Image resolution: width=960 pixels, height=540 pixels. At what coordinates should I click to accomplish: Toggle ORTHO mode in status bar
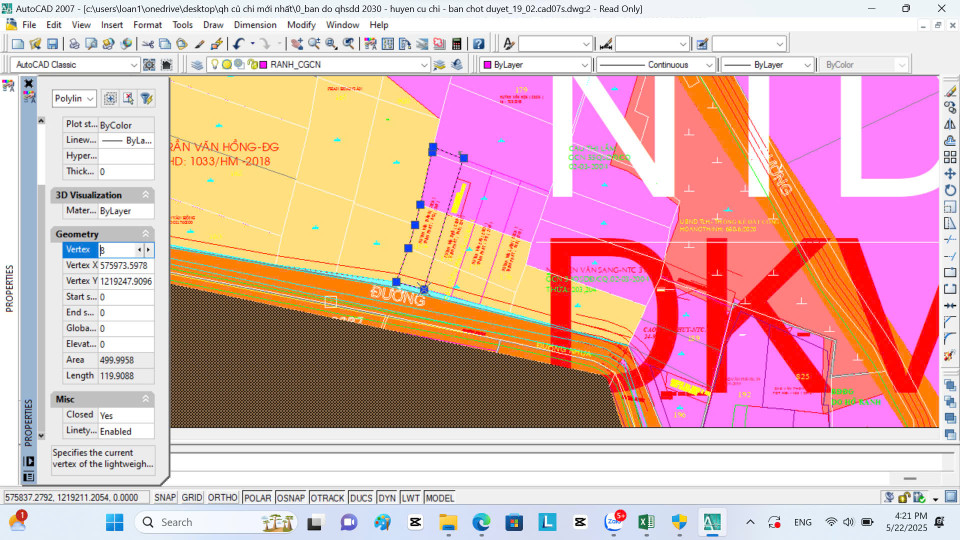pos(222,498)
